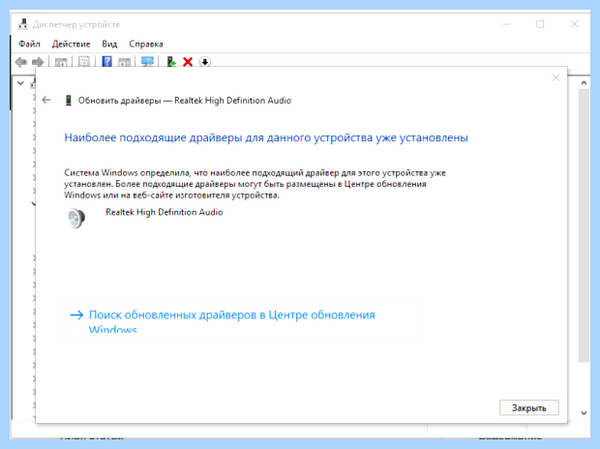The image size is (600, 449).
Task: Click the red X Uninstall device icon
Action: point(188,62)
